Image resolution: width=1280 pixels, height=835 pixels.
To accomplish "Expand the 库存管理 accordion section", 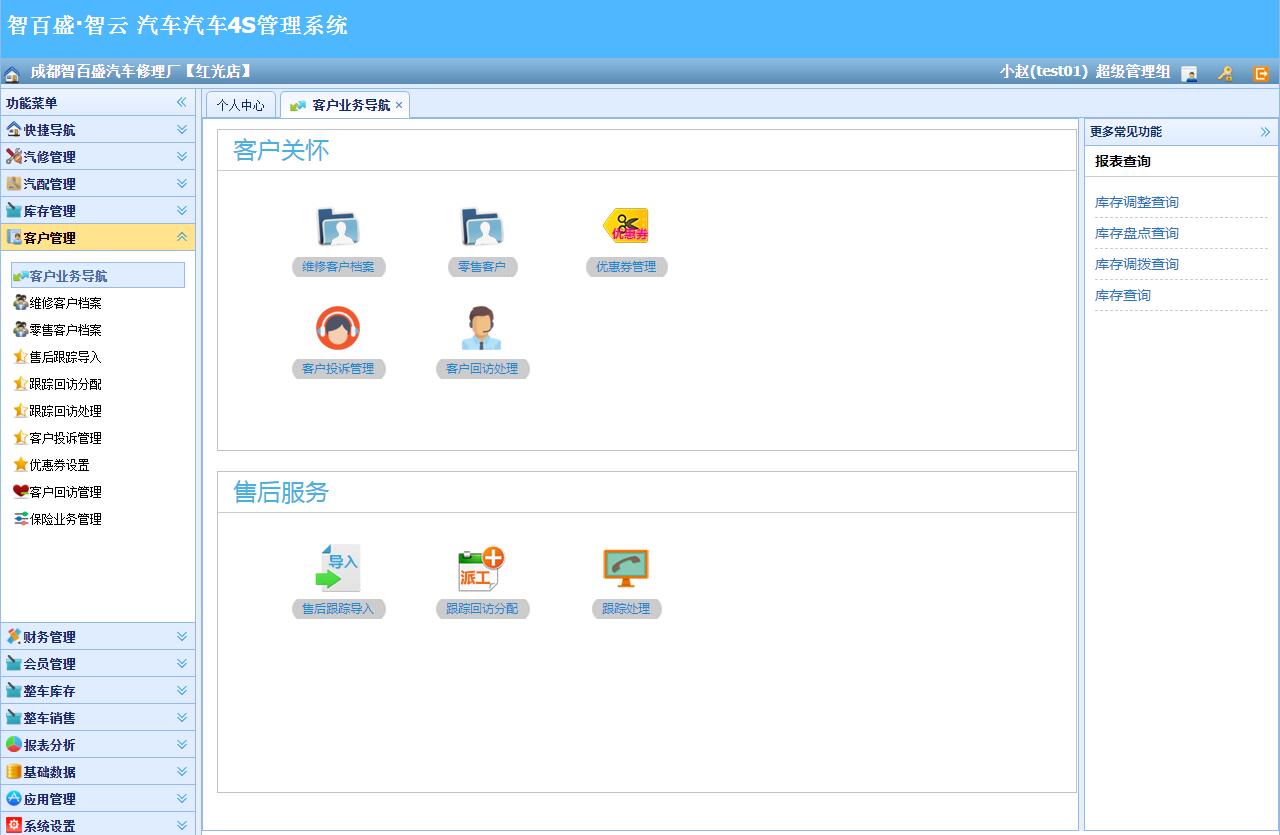I will 98,211.
